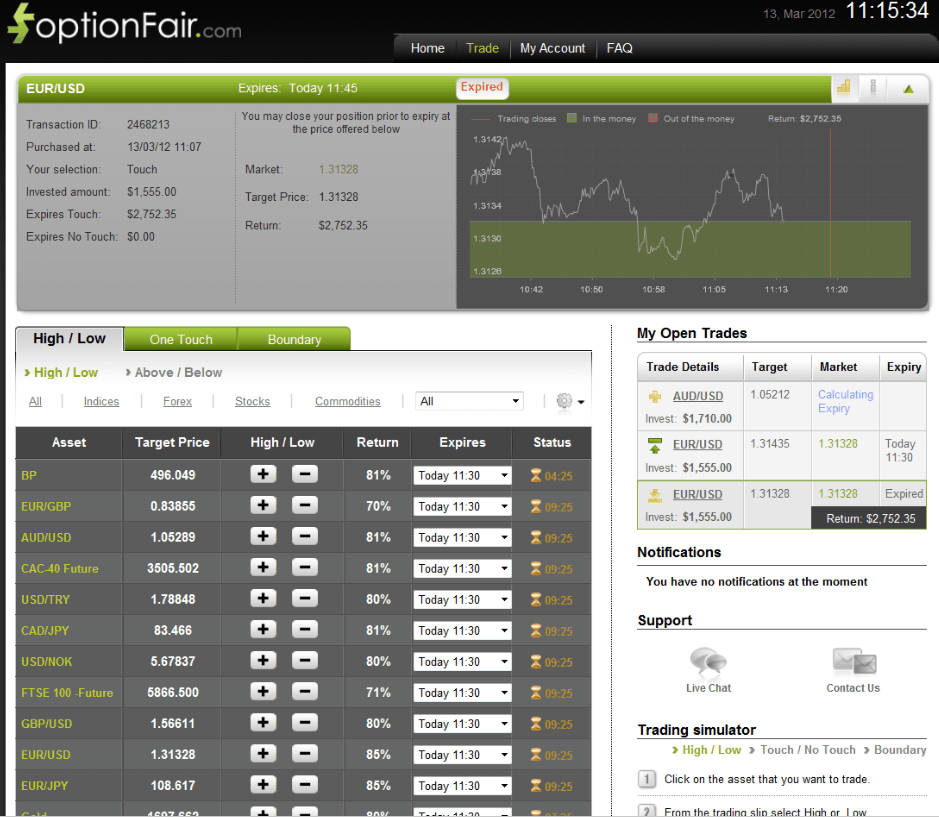Select the bar chart view icon above the price chart
Viewport: 939px width, 817px height.
[843, 88]
